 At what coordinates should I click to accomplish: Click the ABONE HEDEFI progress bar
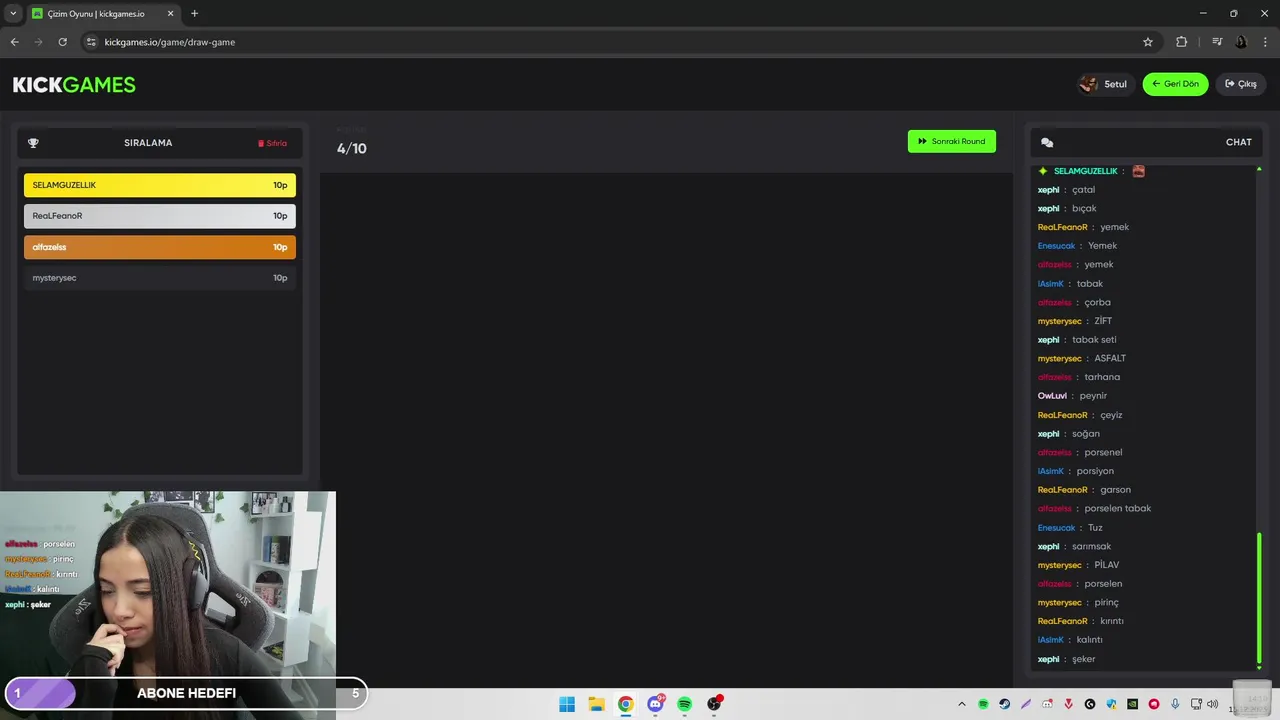[x=187, y=693]
